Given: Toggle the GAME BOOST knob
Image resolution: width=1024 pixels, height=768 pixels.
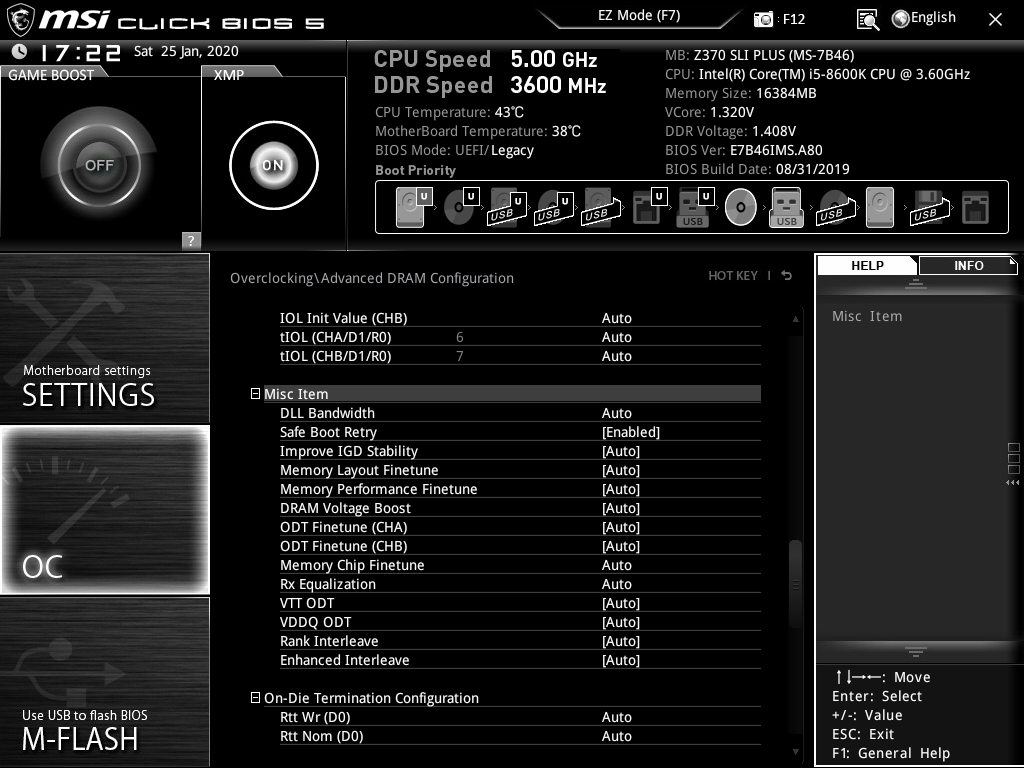Looking at the screenshot, I should [99, 165].
